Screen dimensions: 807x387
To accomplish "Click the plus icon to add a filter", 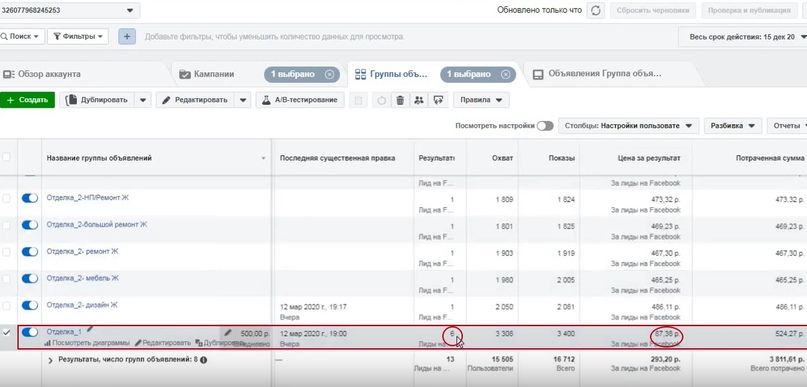I will coord(127,37).
